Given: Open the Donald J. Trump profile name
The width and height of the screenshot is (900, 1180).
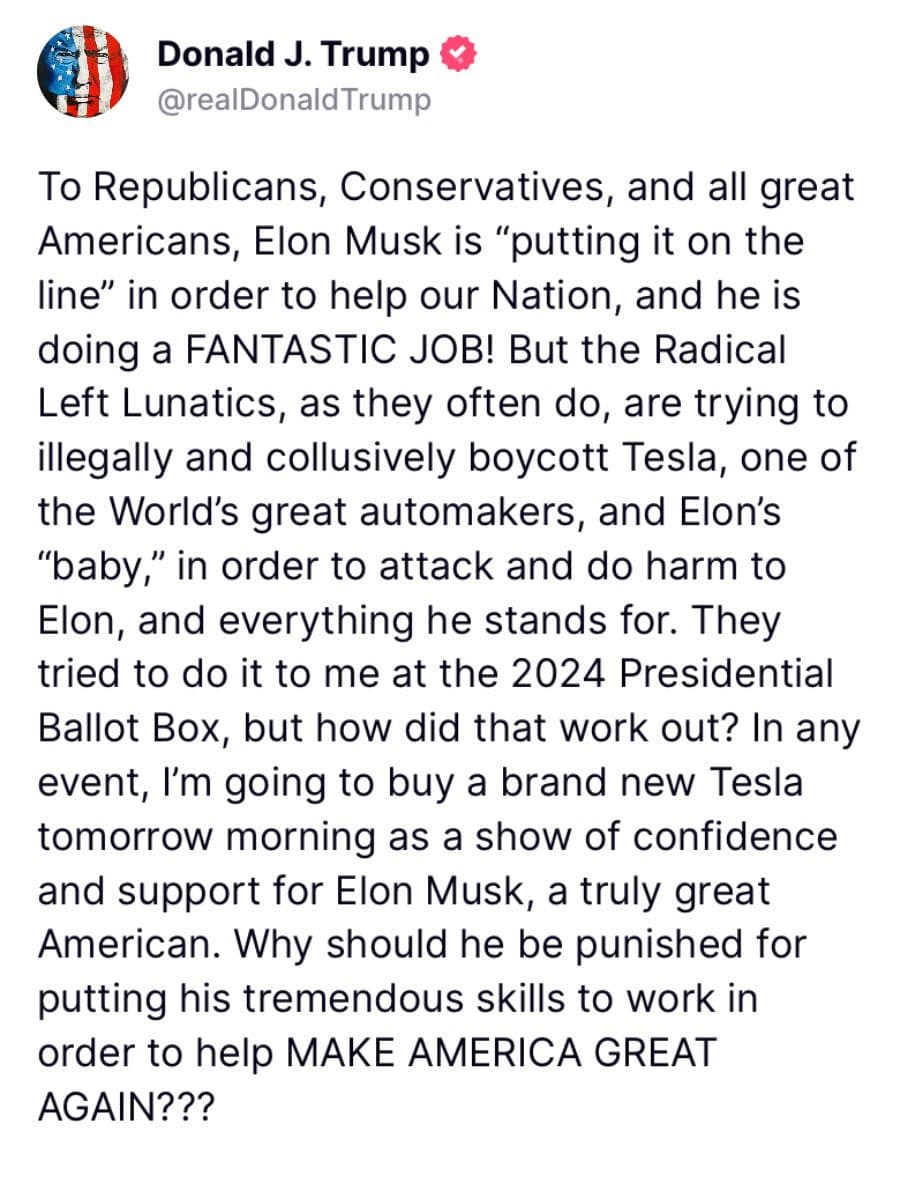Looking at the screenshot, I should pyautogui.click(x=292, y=55).
